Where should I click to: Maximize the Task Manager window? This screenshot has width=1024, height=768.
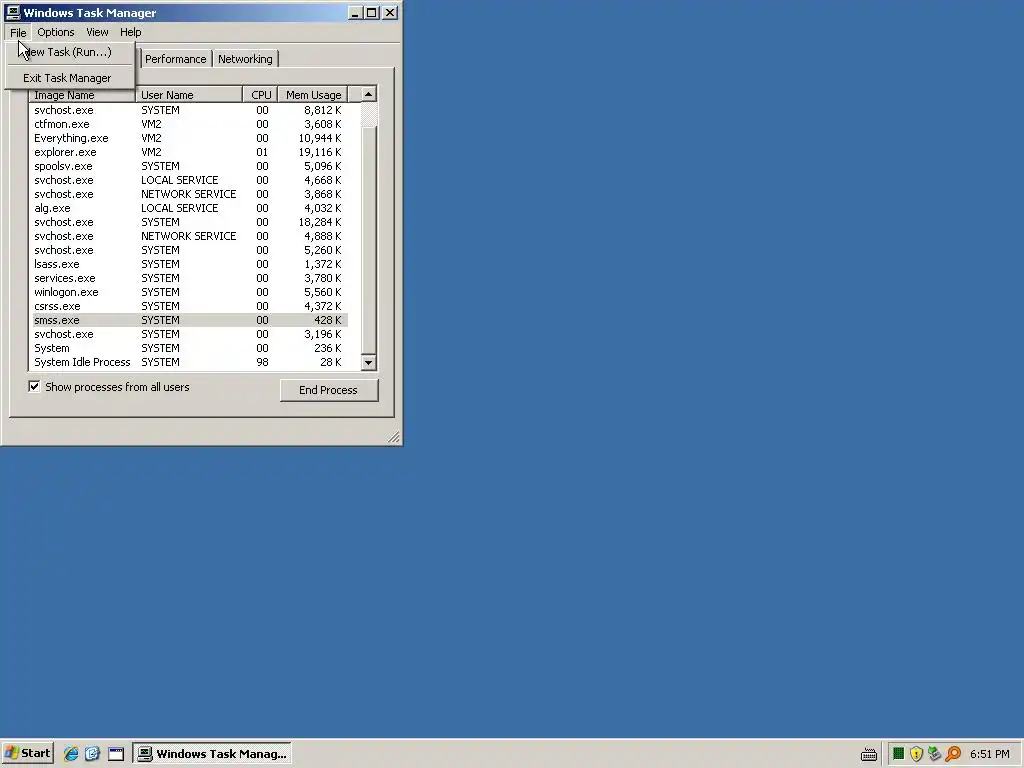(372, 12)
